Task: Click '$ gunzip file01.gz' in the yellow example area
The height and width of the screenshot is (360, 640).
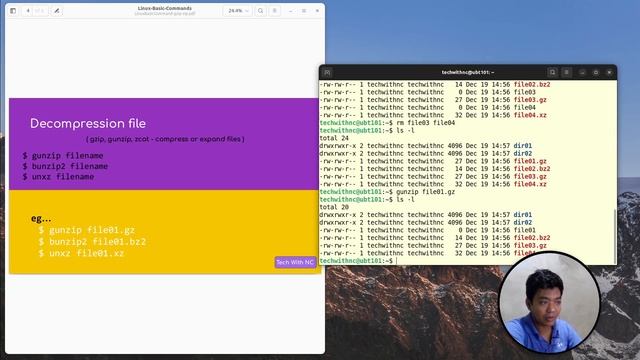Action: pyautogui.click(x=87, y=230)
